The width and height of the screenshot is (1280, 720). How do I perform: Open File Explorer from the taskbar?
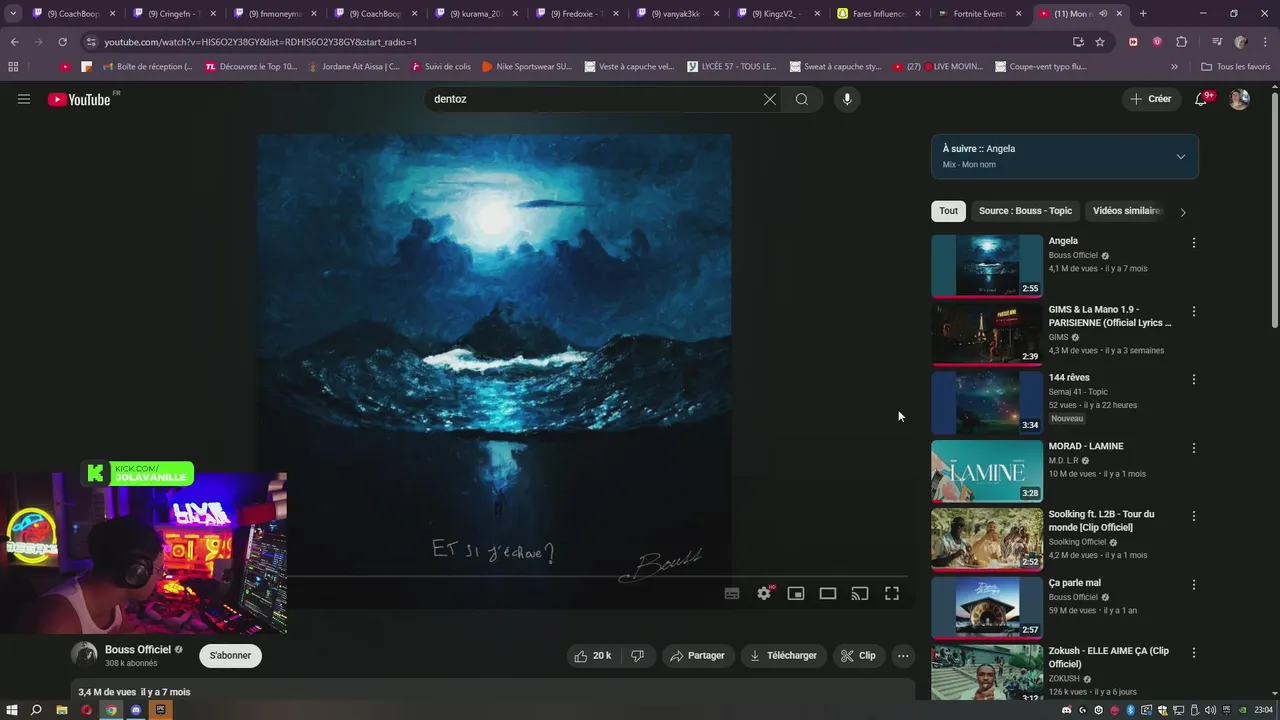click(x=62, y=710)
